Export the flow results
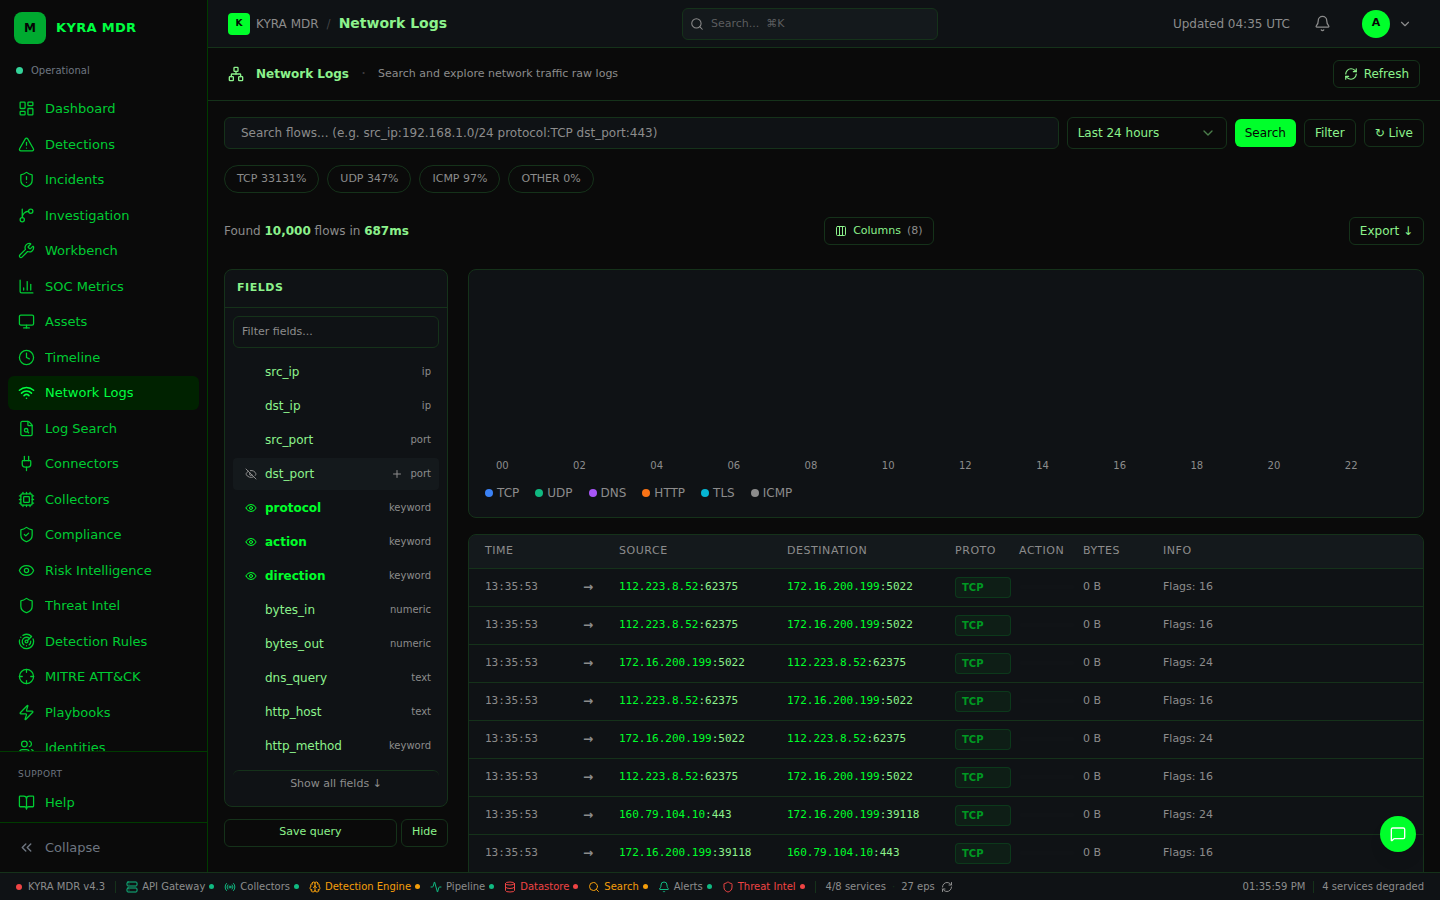Image resolution: width=1440 pixels, height=900 pixels. coord(1386,230)
